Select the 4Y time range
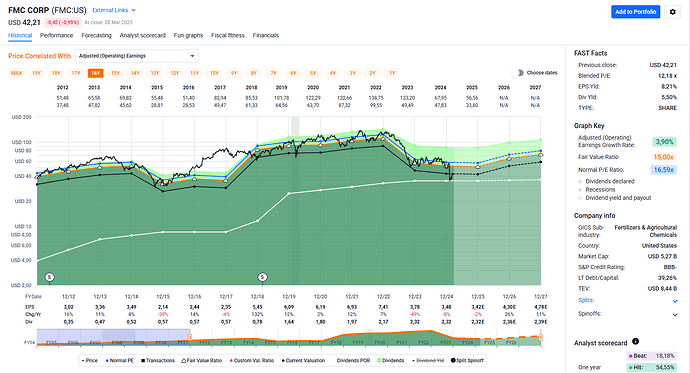The width and height of the screenshot is (690, 373). click(x=333, y=73)
